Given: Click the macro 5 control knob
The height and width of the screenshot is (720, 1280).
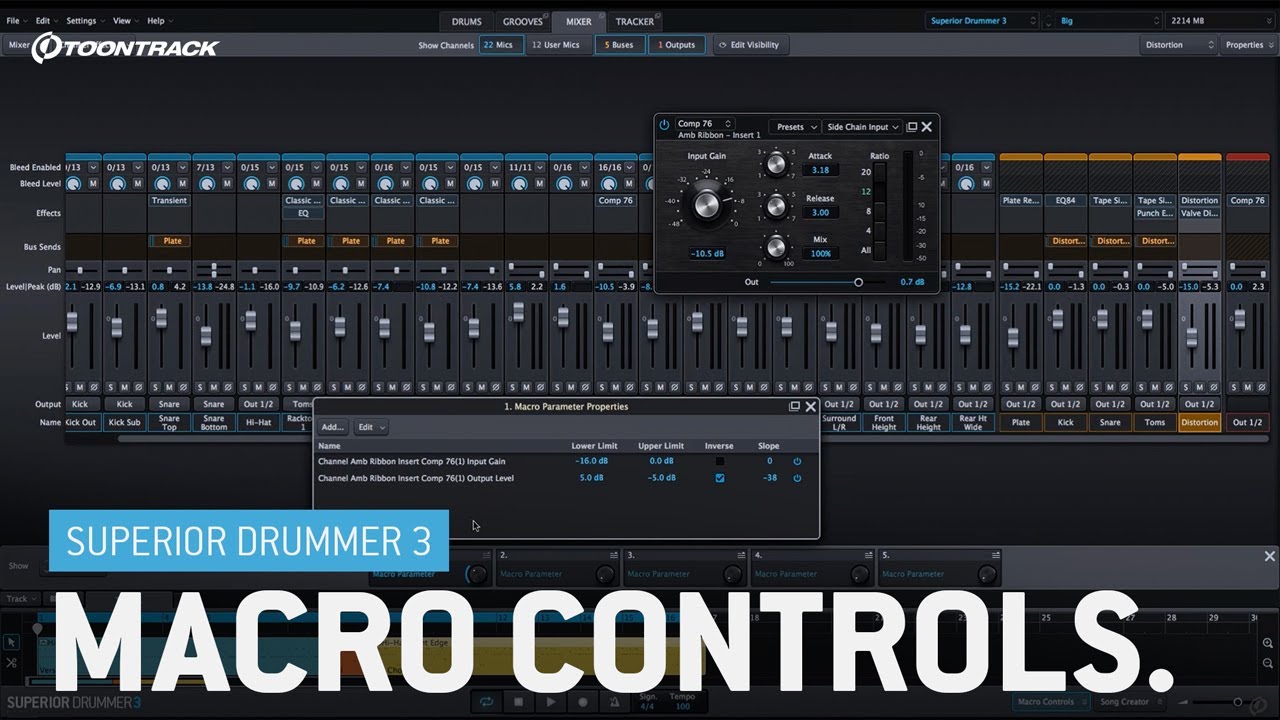Looking at the screenshot, I should [987, 574].
